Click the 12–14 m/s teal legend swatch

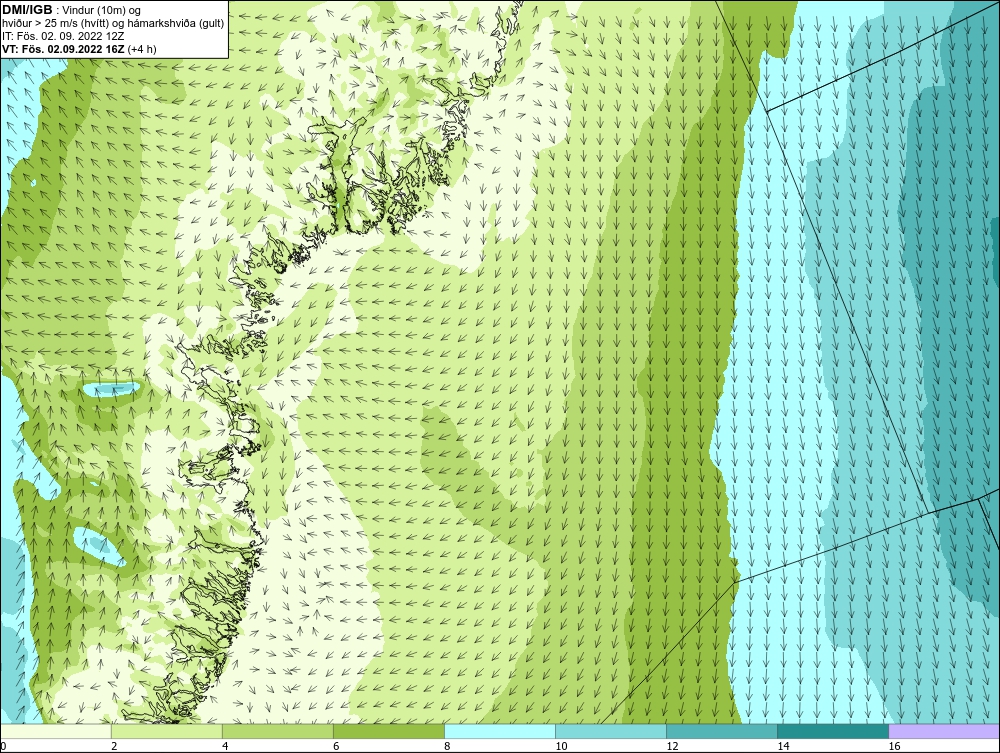pyautogui.click(x=722, y=731)
